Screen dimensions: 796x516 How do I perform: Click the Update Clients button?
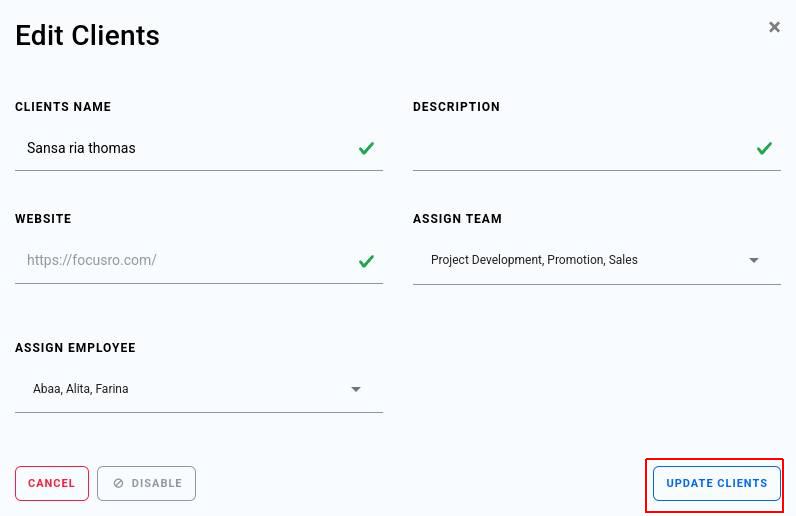point(717,483)
